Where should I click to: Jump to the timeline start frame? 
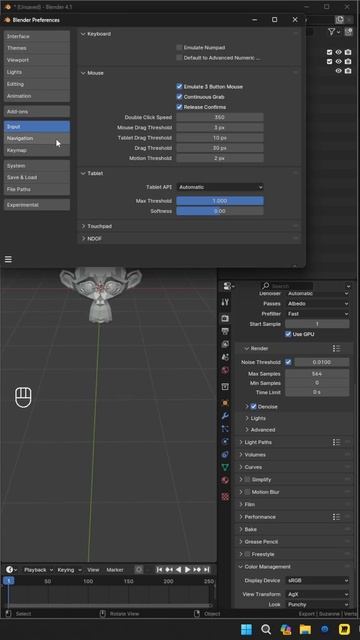pyautogui.click(x=160, y=569)
